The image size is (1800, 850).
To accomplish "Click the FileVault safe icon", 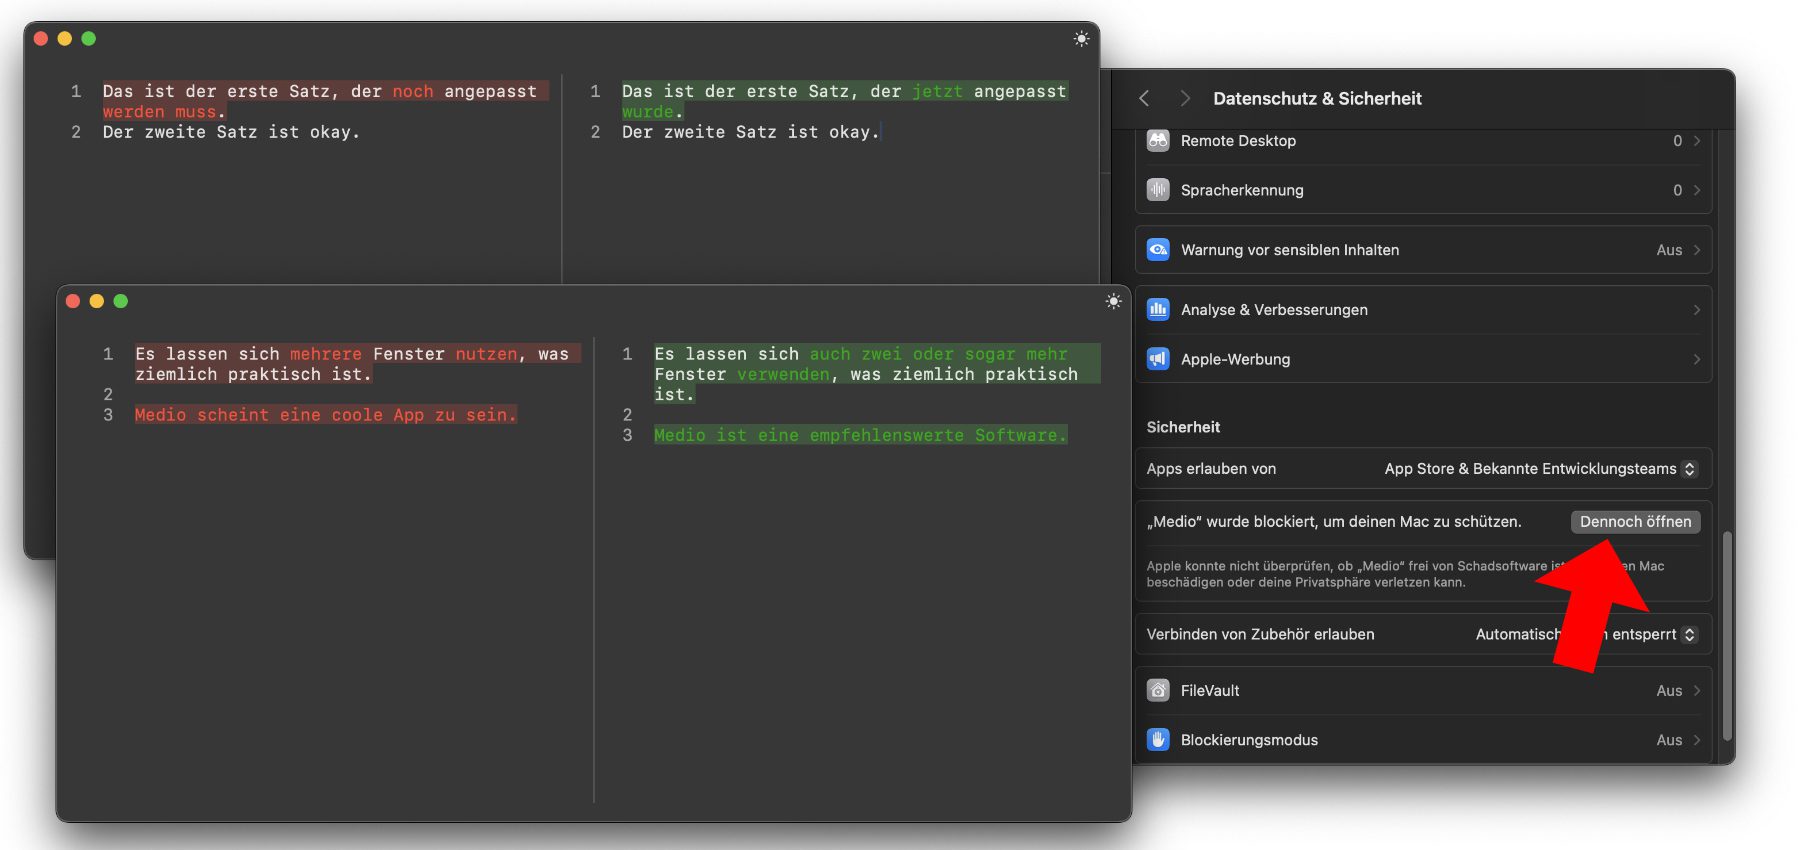I will 1158,691.
